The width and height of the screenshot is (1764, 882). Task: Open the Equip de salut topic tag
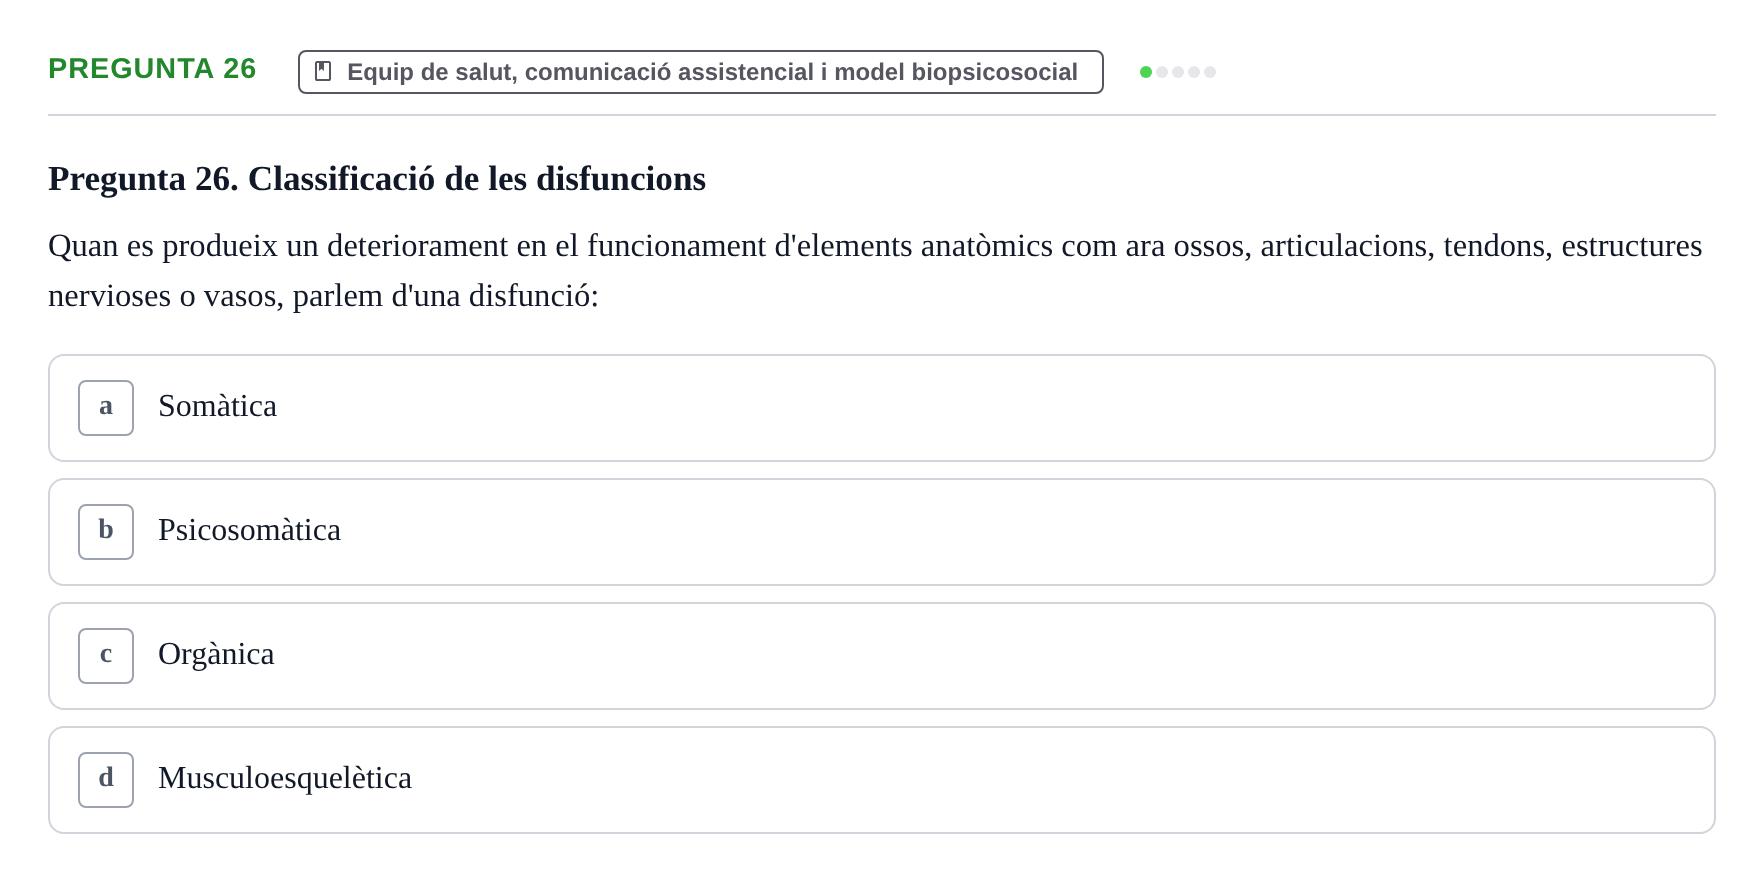[701, 72]
